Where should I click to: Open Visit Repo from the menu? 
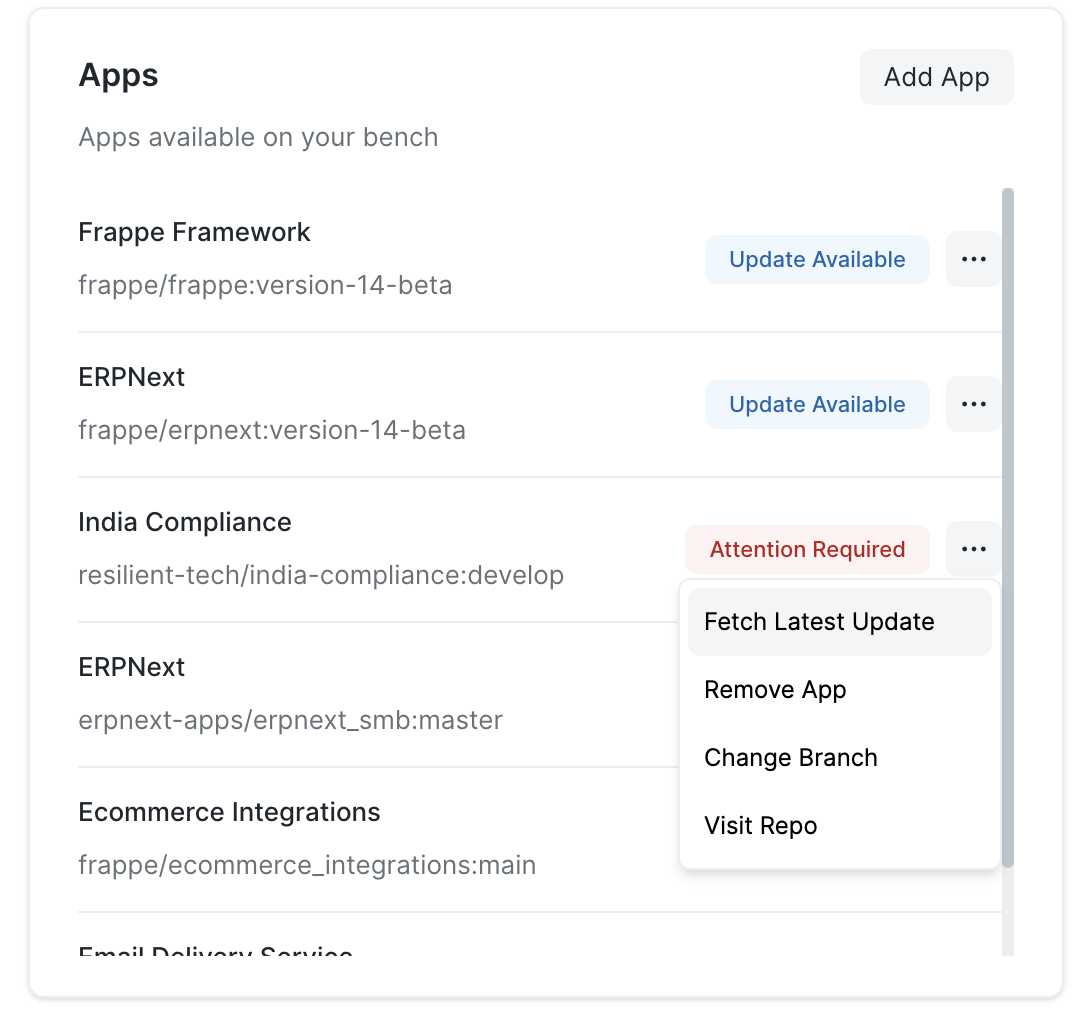tap(760, 826)
